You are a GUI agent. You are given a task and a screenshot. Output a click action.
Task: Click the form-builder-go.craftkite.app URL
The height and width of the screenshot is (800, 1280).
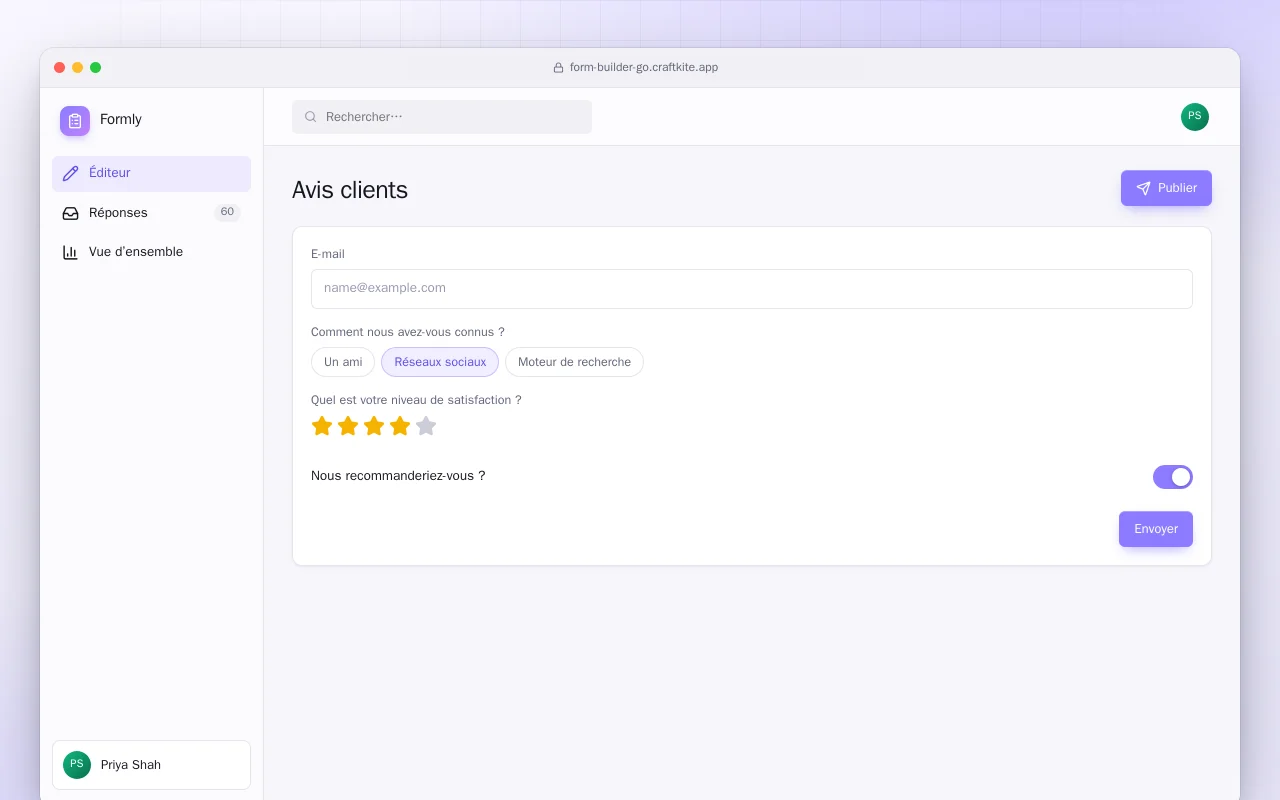click(644, 68)
